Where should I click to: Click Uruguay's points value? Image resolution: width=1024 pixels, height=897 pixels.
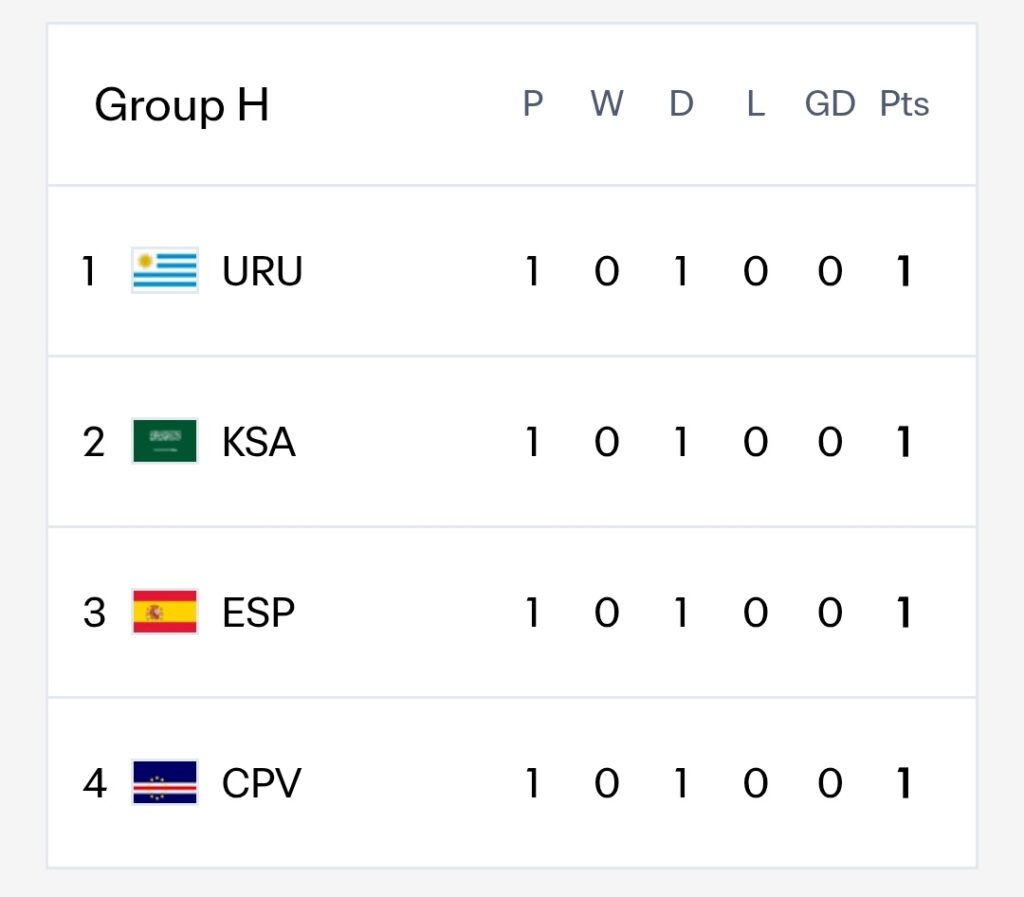point(904,271)
